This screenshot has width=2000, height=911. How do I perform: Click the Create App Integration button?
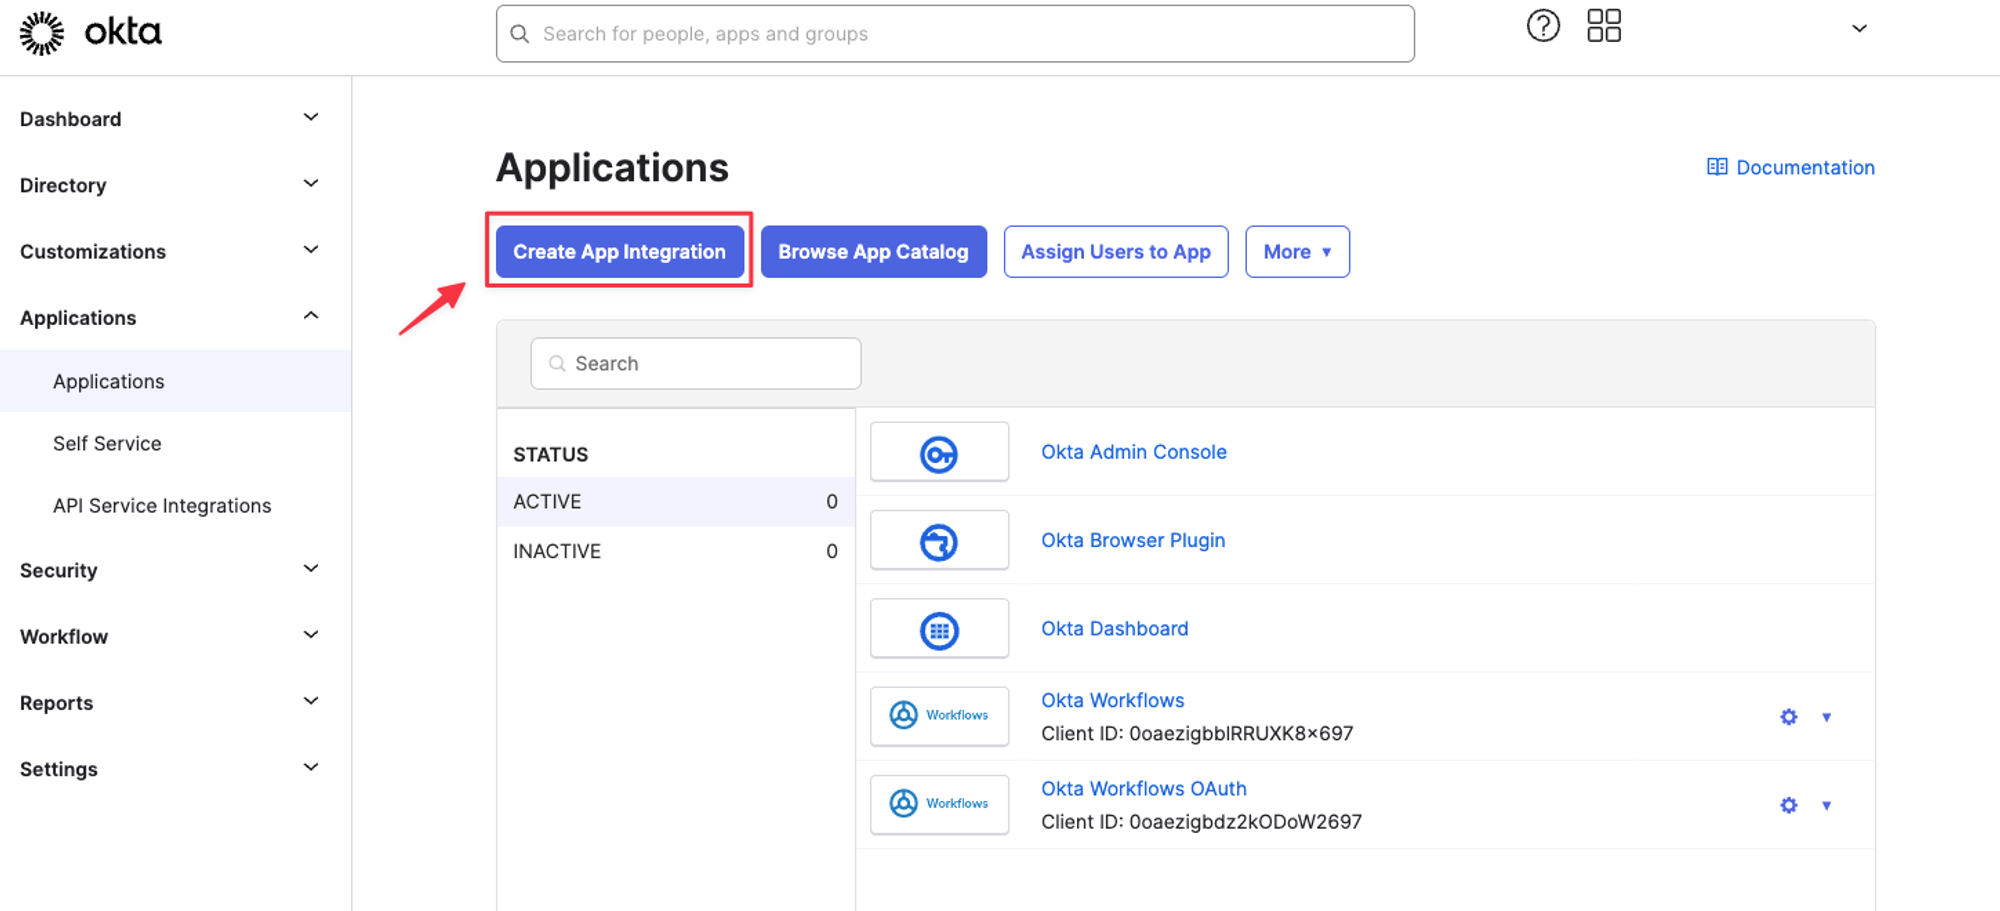(620, 251)
